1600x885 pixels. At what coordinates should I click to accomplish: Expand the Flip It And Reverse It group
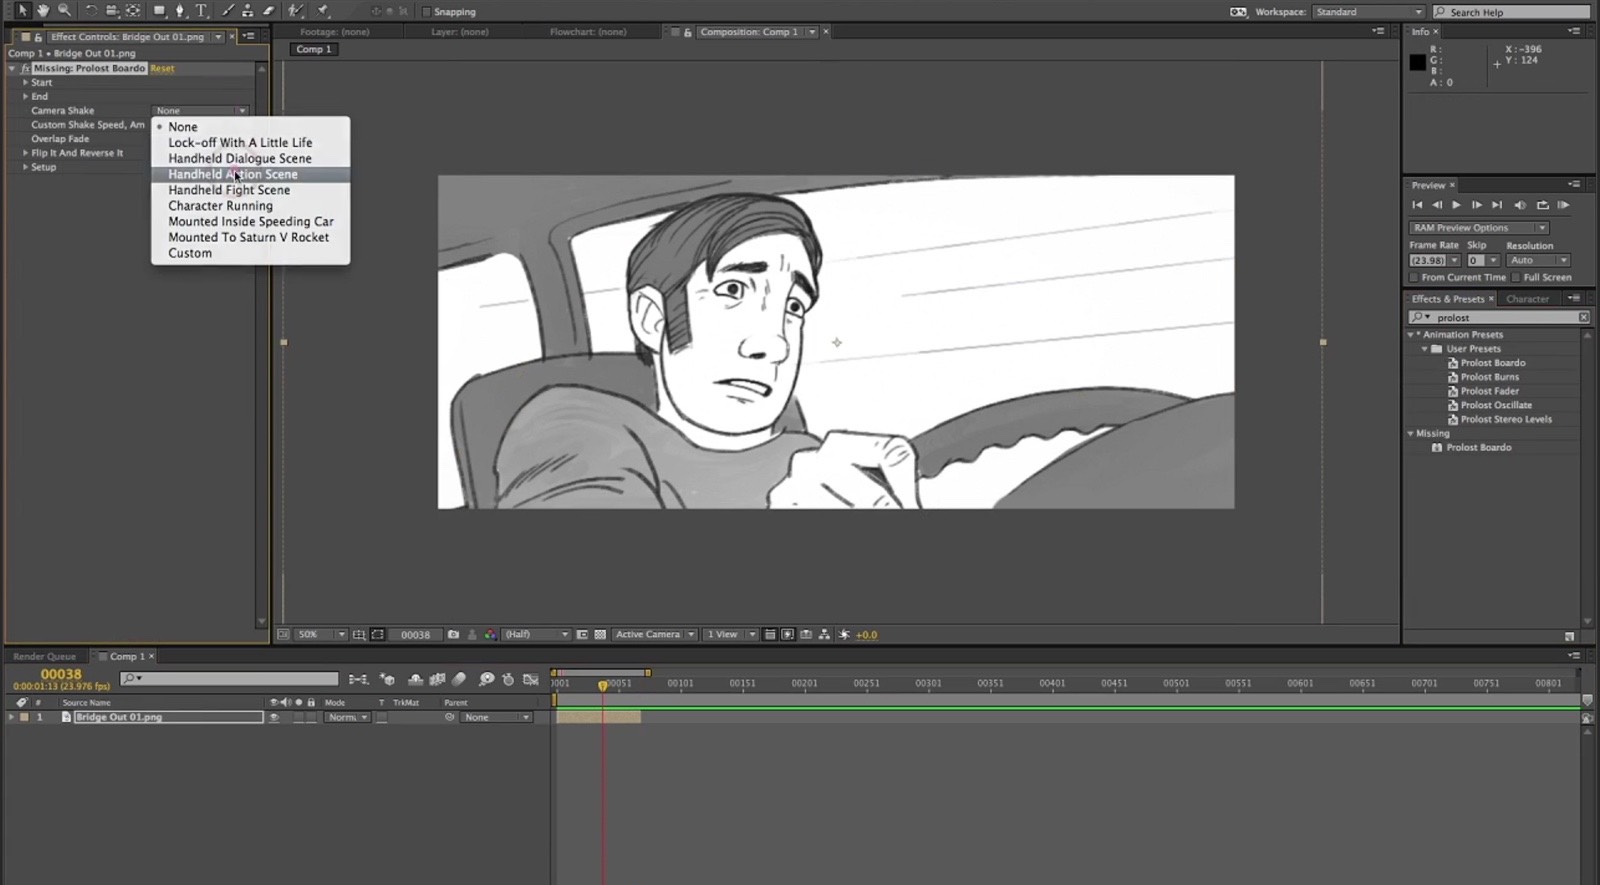pos(25,153)
